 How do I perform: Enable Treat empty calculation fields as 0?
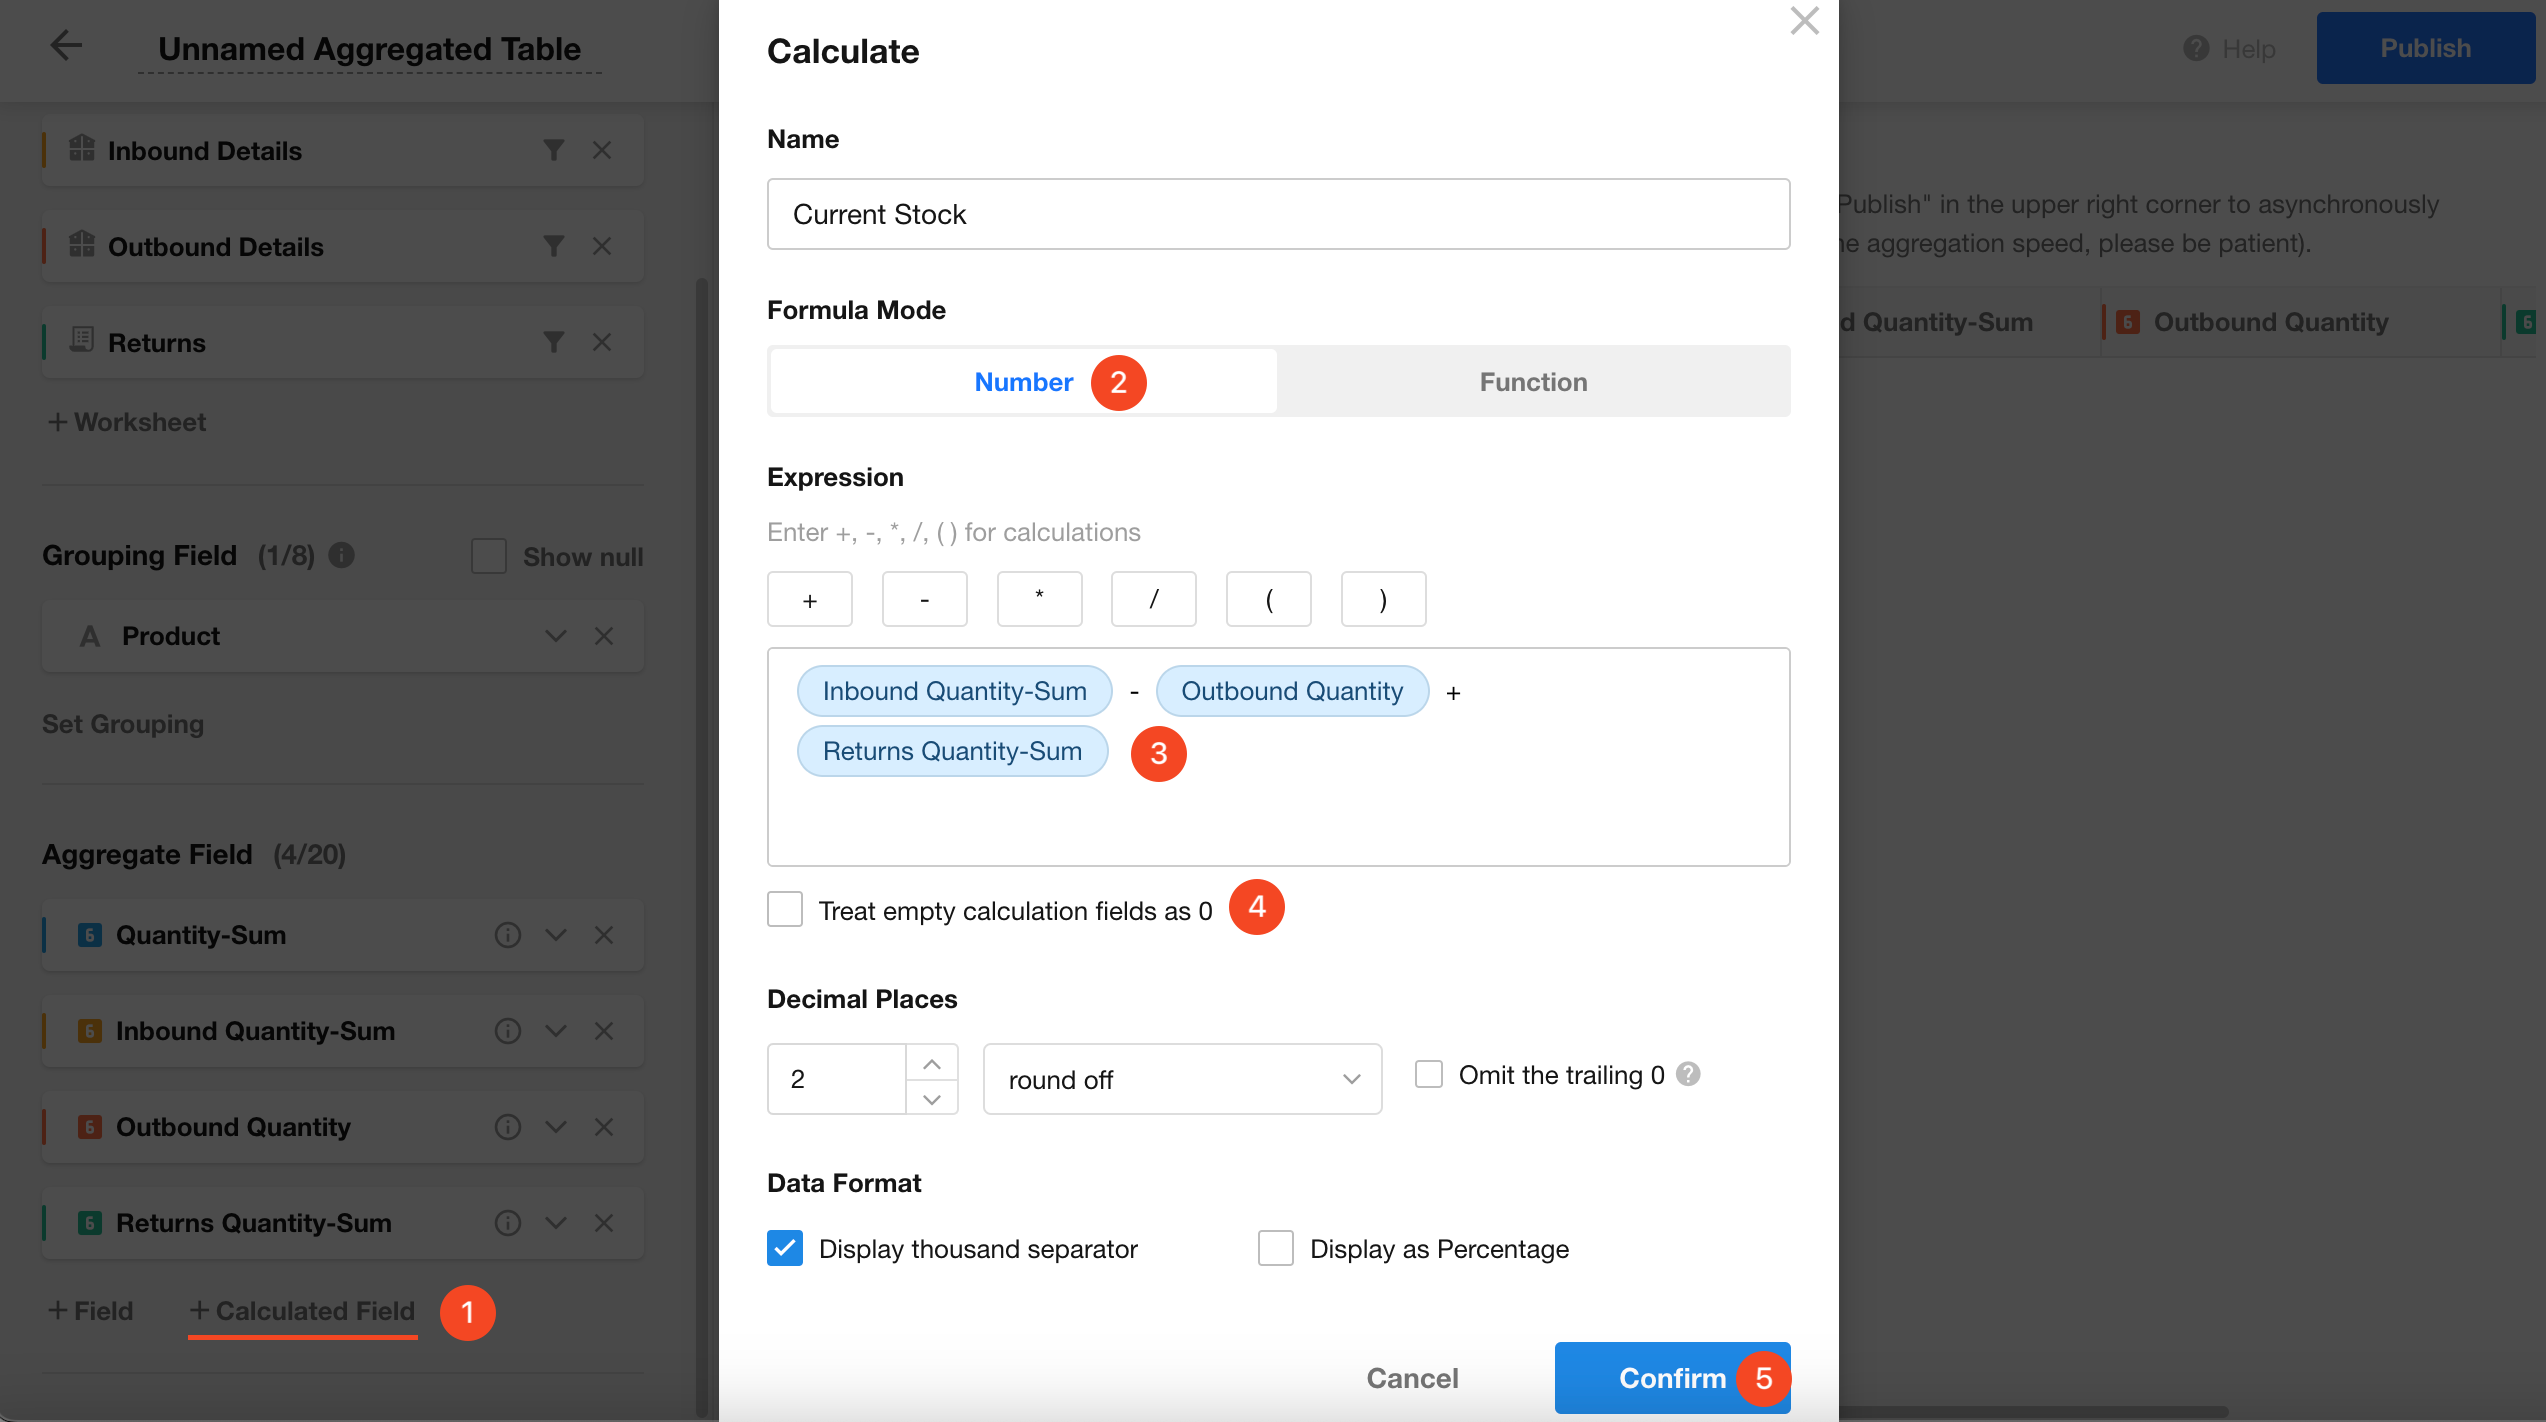tap(785, 910)
